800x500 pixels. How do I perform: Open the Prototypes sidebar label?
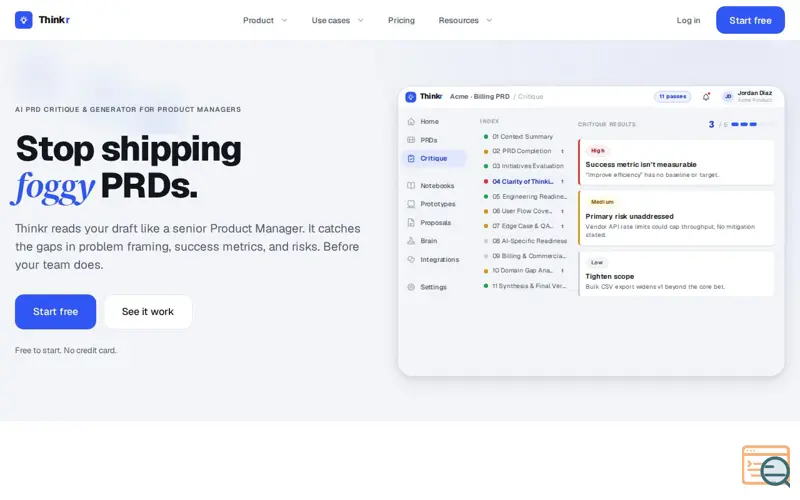(438, 204)
